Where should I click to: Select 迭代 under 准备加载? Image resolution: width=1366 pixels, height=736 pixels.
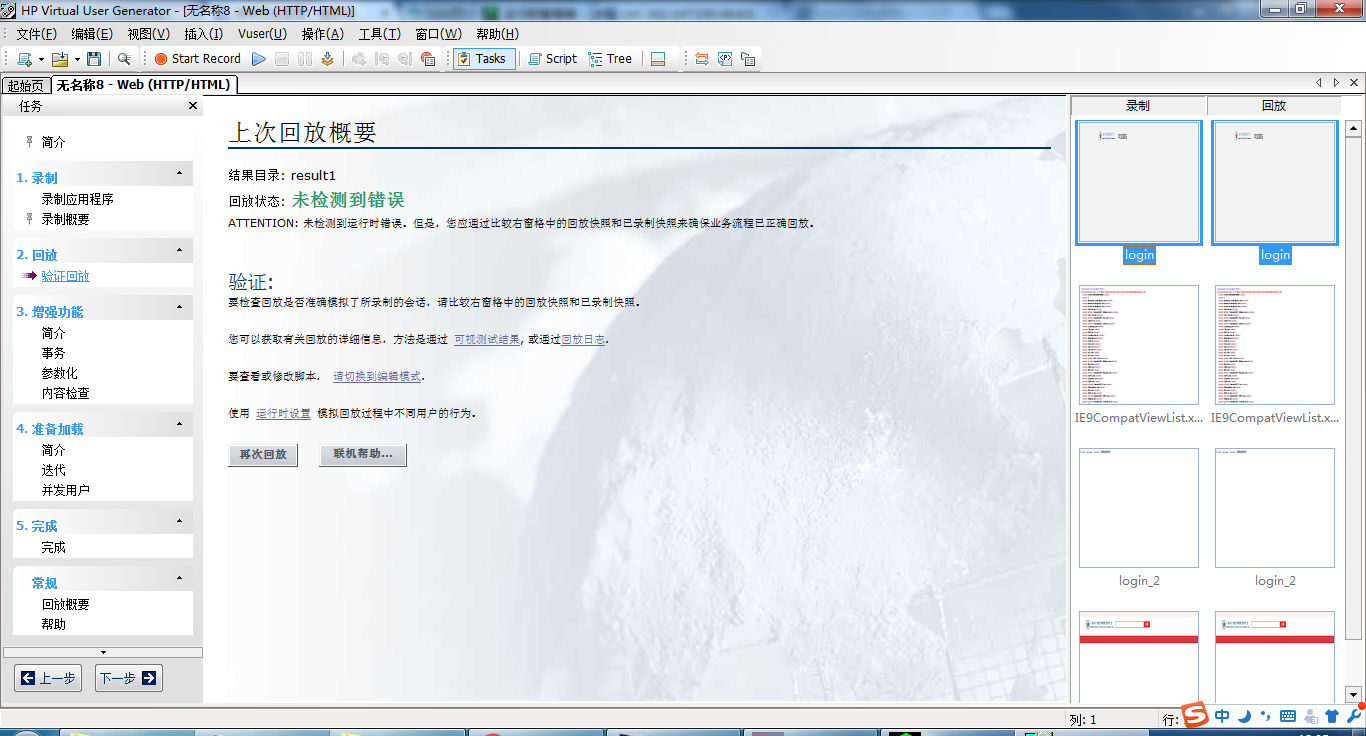[x=54, y=470]
